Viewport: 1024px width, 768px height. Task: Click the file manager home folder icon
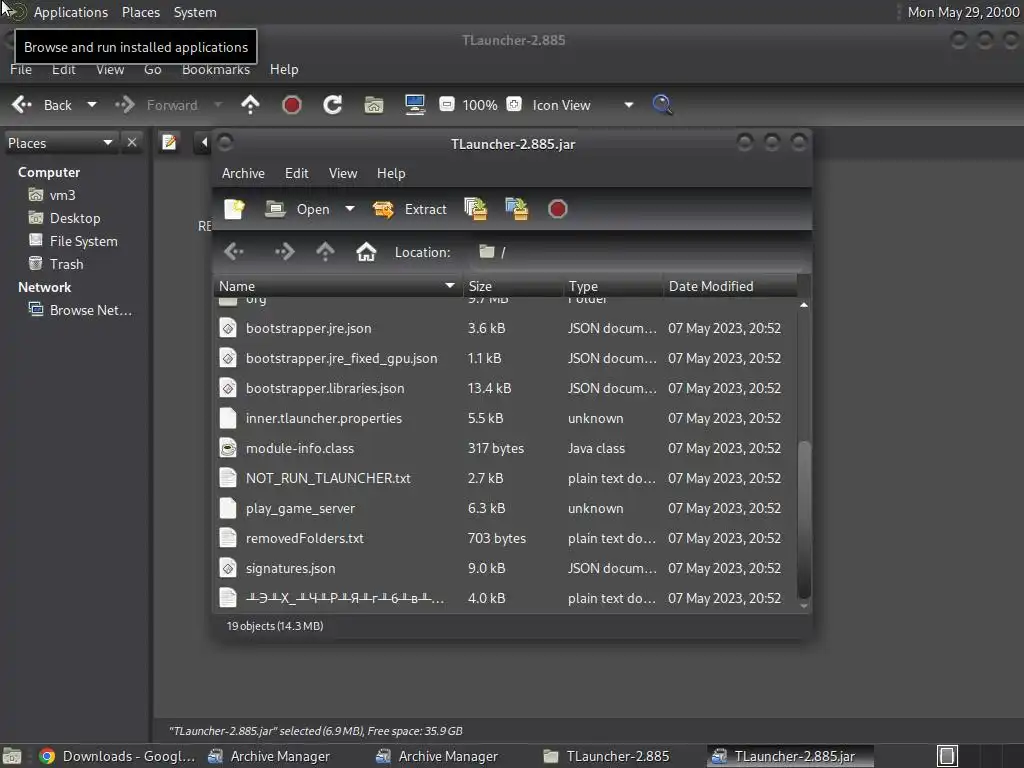[374, 104]
